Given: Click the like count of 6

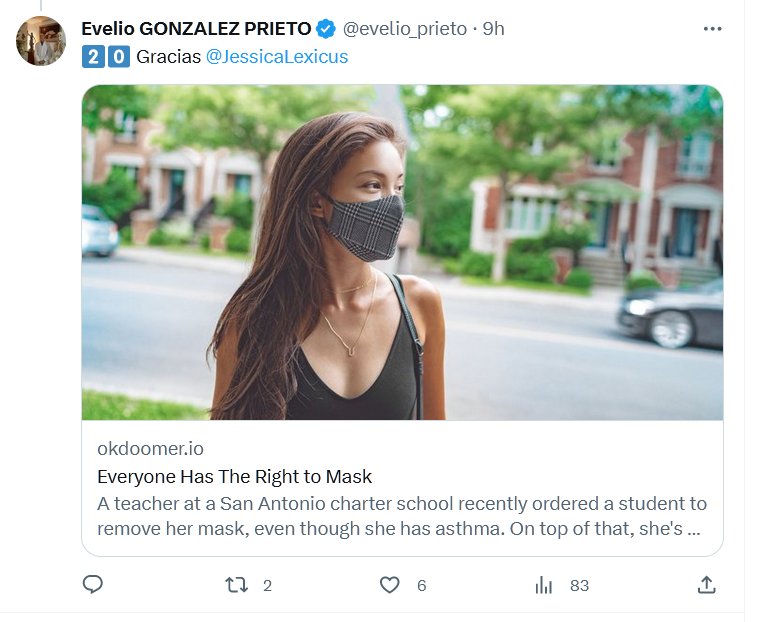Looking at the screenshot, I should [x=421, y=586].
